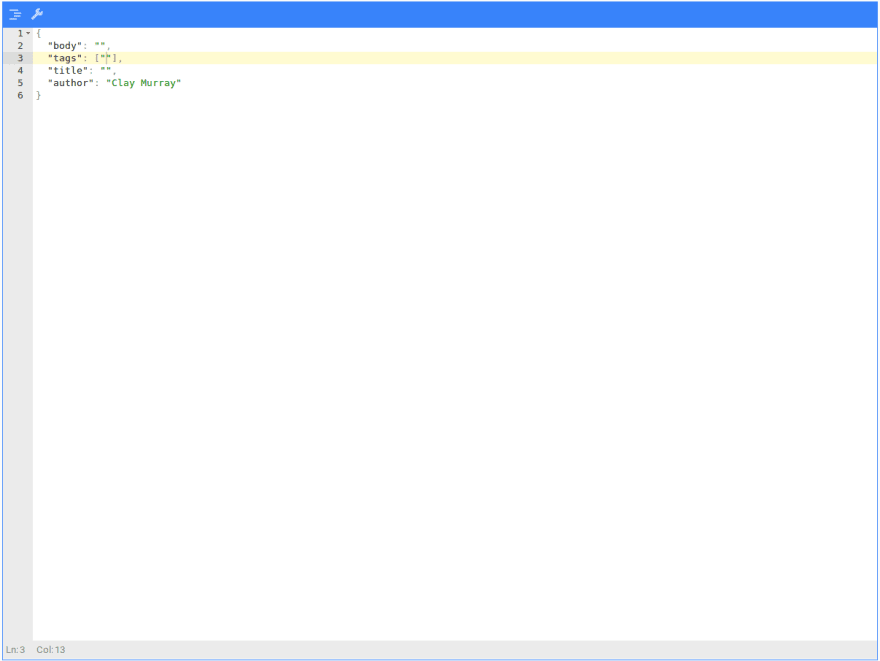Place cursor on the "tags" key
The image size is (880, 661).
(x=65, y=58)
